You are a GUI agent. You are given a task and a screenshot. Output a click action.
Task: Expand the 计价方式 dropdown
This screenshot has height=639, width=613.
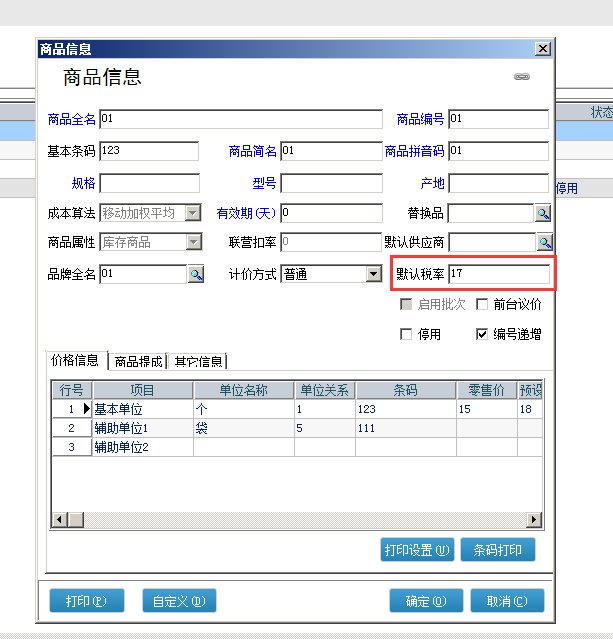tap(373, 274)
